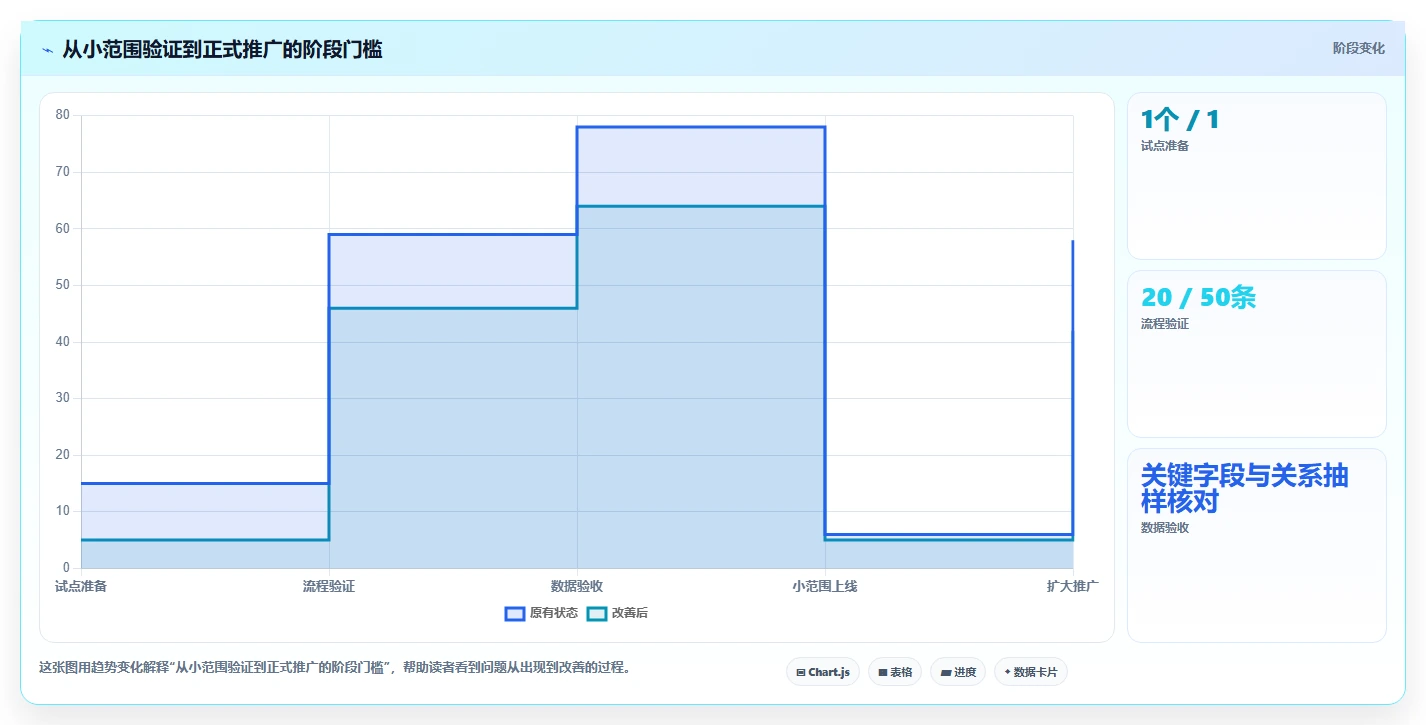Viewport: 1426px width, 725px height.
Task: Click the 改善后 legend color box
Action: 596,613
